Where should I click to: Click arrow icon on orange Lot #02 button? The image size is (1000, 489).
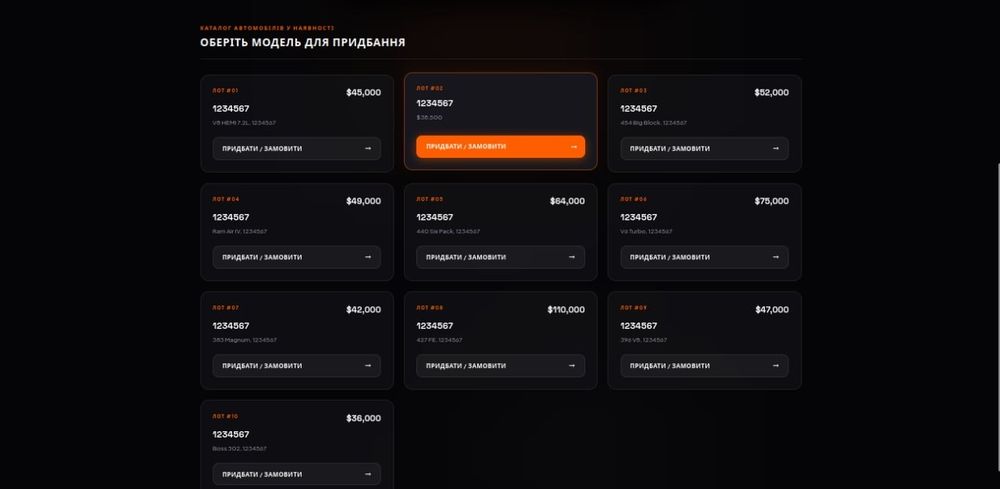click(573, 147)
